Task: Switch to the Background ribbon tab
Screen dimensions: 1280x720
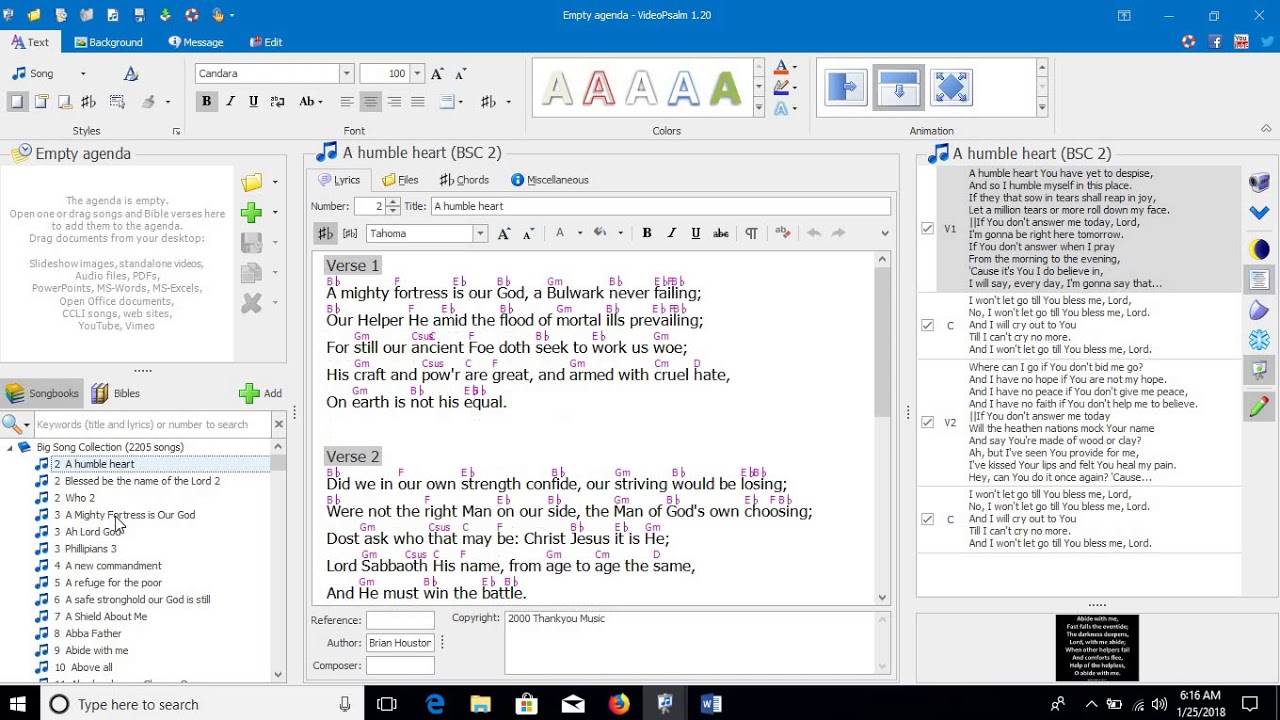Action: [x=108, y=42]
